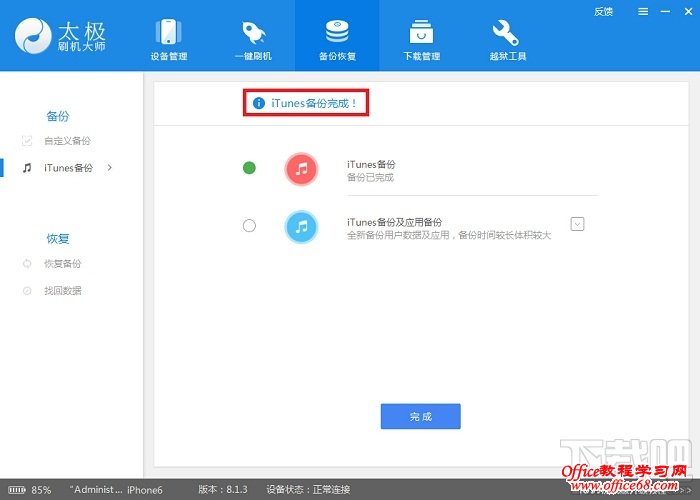Select iTunes备份 sidebar entry
This screenshot has width=700, height=500.
(x=68, y=168)
